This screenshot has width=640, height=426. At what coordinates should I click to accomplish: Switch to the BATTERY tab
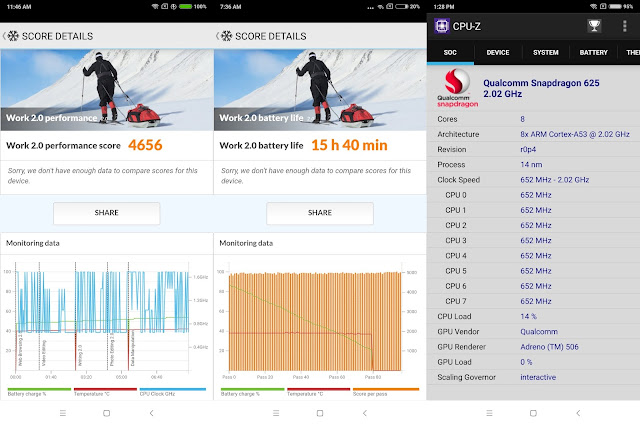pos(593,52)
